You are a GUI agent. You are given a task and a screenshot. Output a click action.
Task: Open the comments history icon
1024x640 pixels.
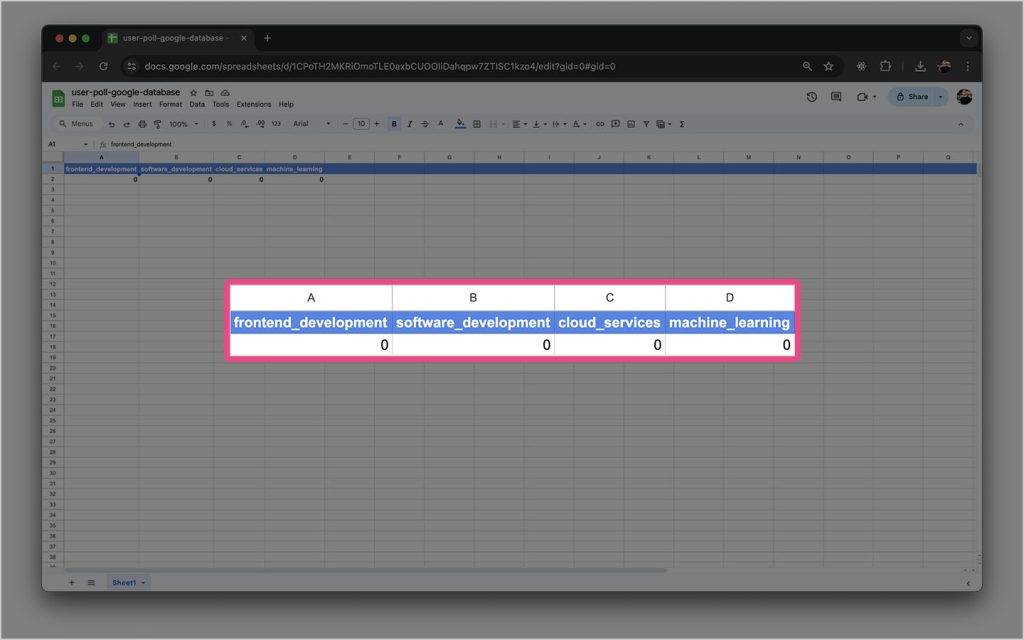[x=836, y=97]
